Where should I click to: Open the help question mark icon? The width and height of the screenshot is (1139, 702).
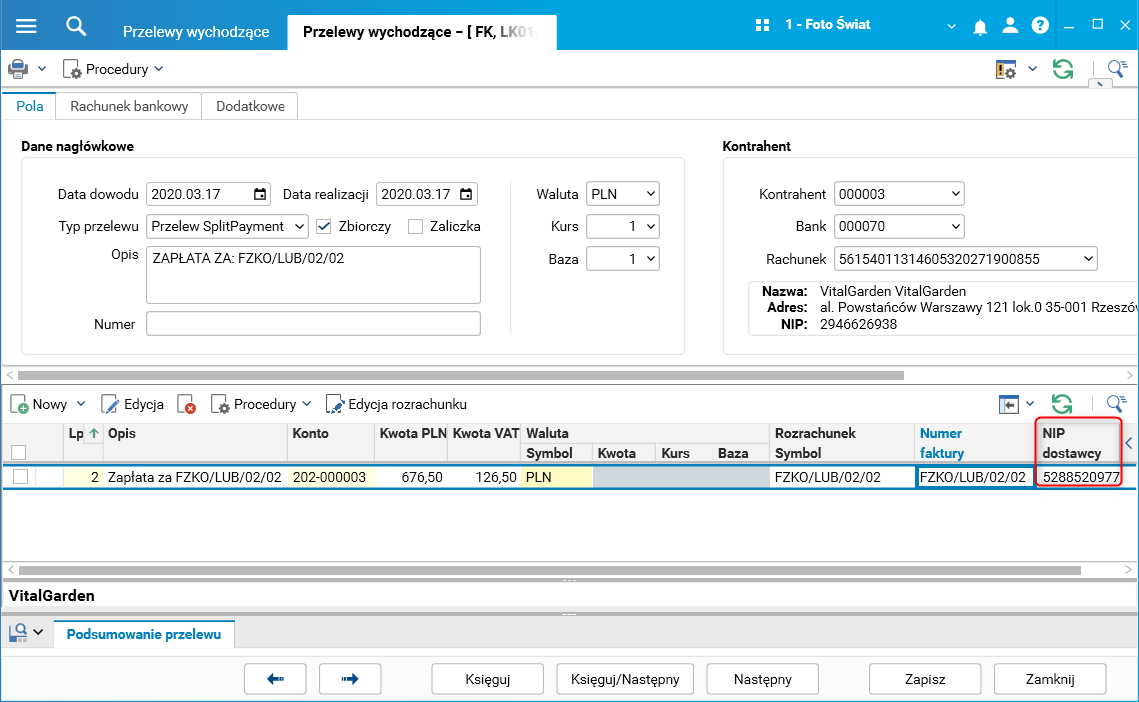coord(1040,26)
